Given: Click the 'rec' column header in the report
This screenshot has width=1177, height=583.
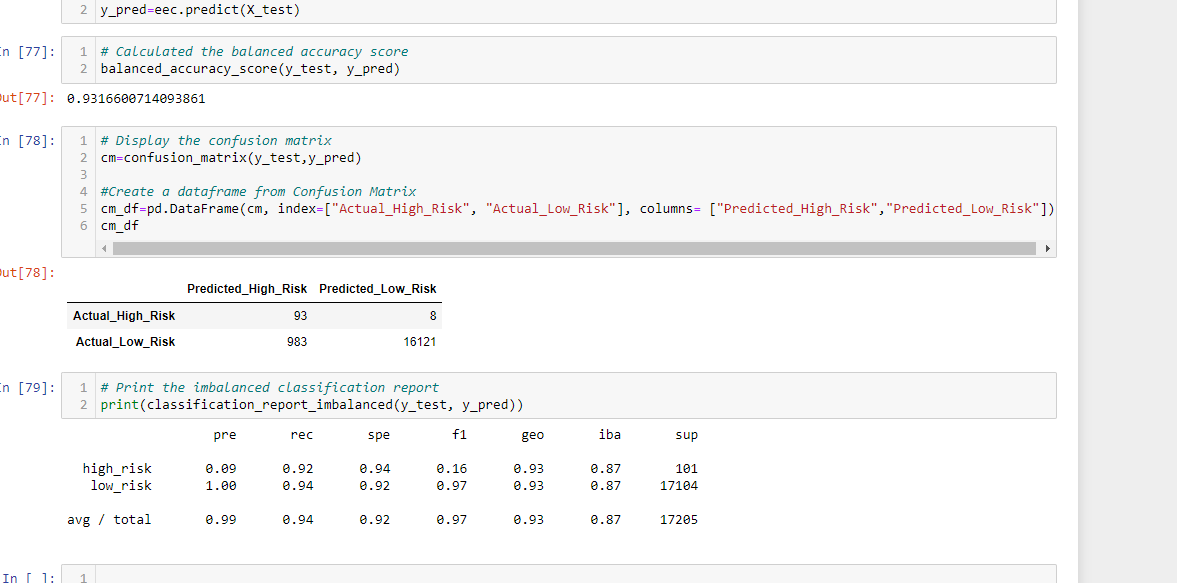Looking at the screenshot, I should click(302, 435).
